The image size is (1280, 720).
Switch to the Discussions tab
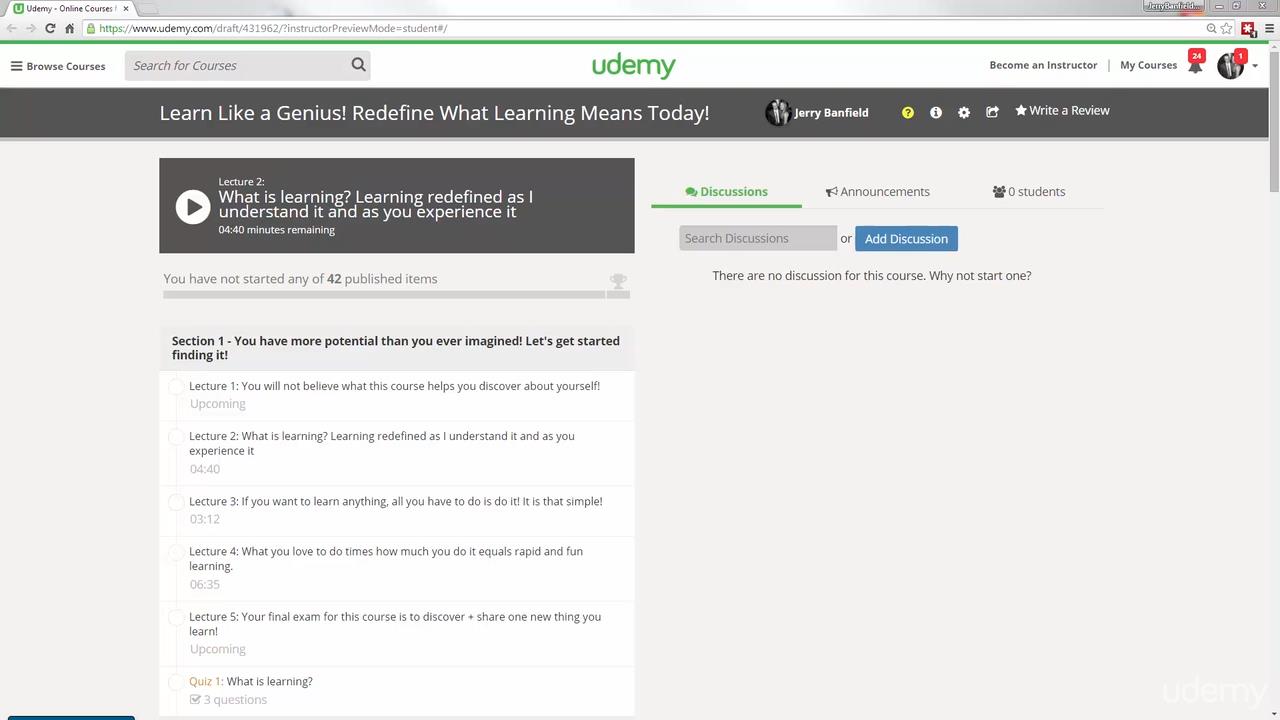click(x=726, y=191)
